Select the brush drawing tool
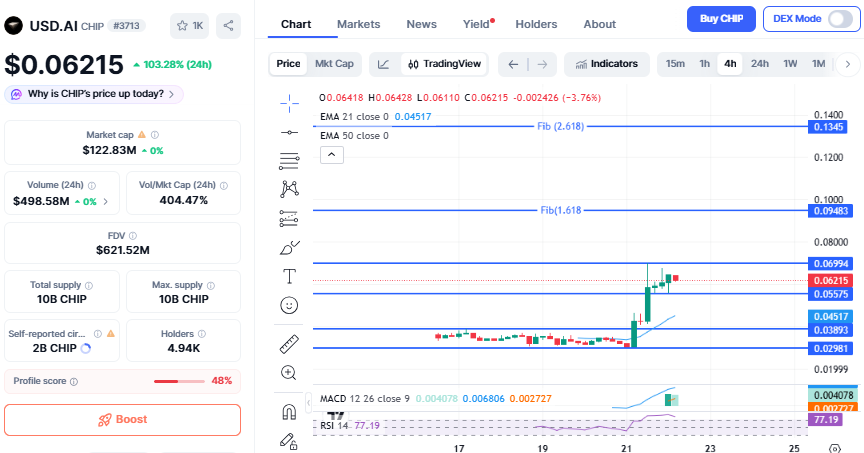Image resolution: width=864 pixels, height=453 pixels. point(289,248)
